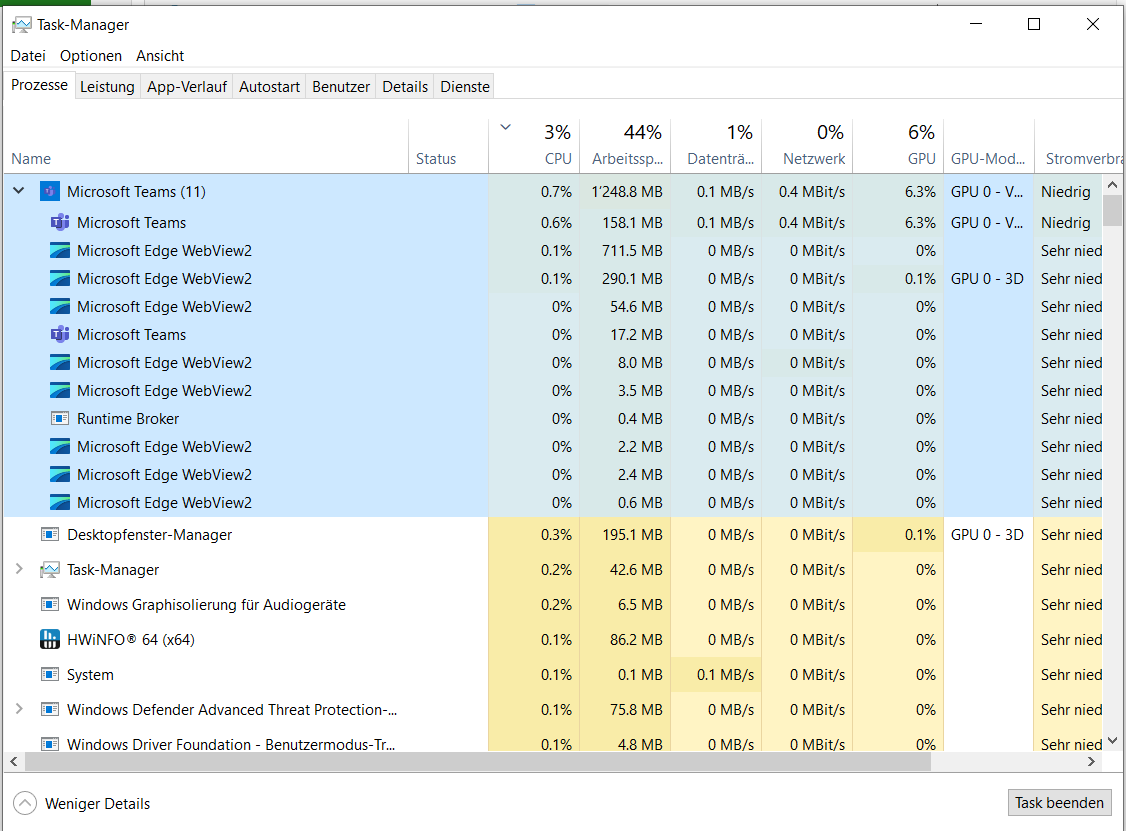Click the vertical scrollbar up arrow
1126x831 pixels.
tap(1112, 185)
